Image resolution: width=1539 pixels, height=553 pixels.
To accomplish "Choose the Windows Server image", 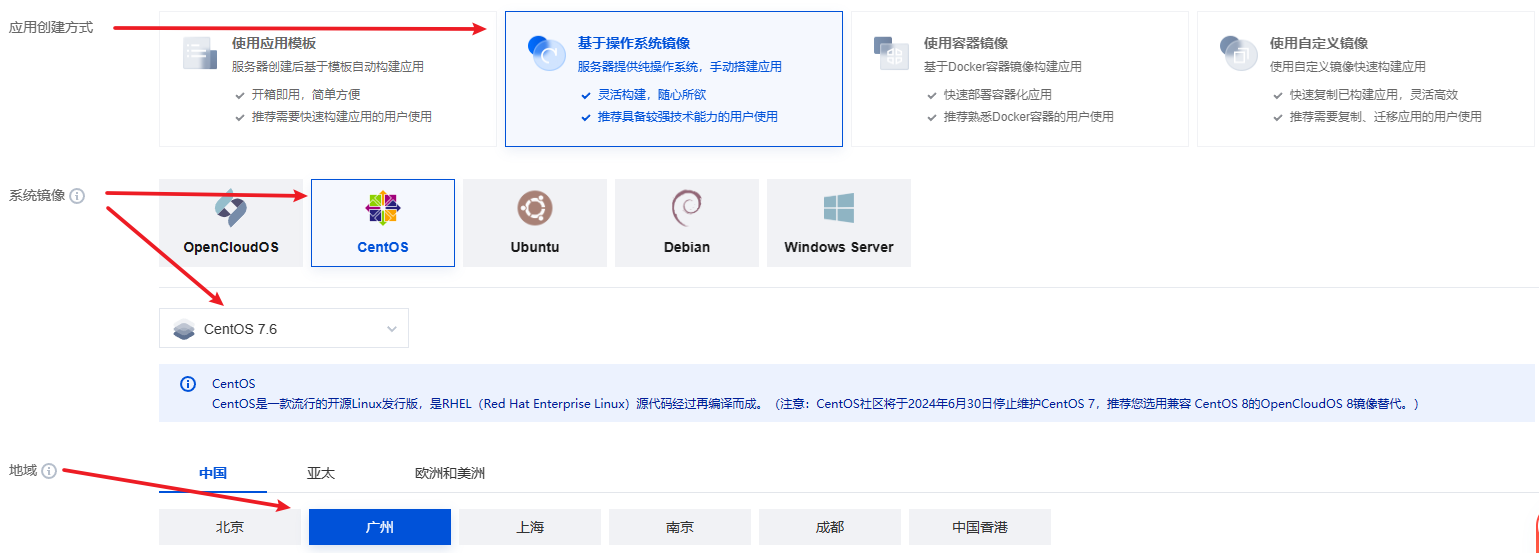I will [x=839, y=223].
